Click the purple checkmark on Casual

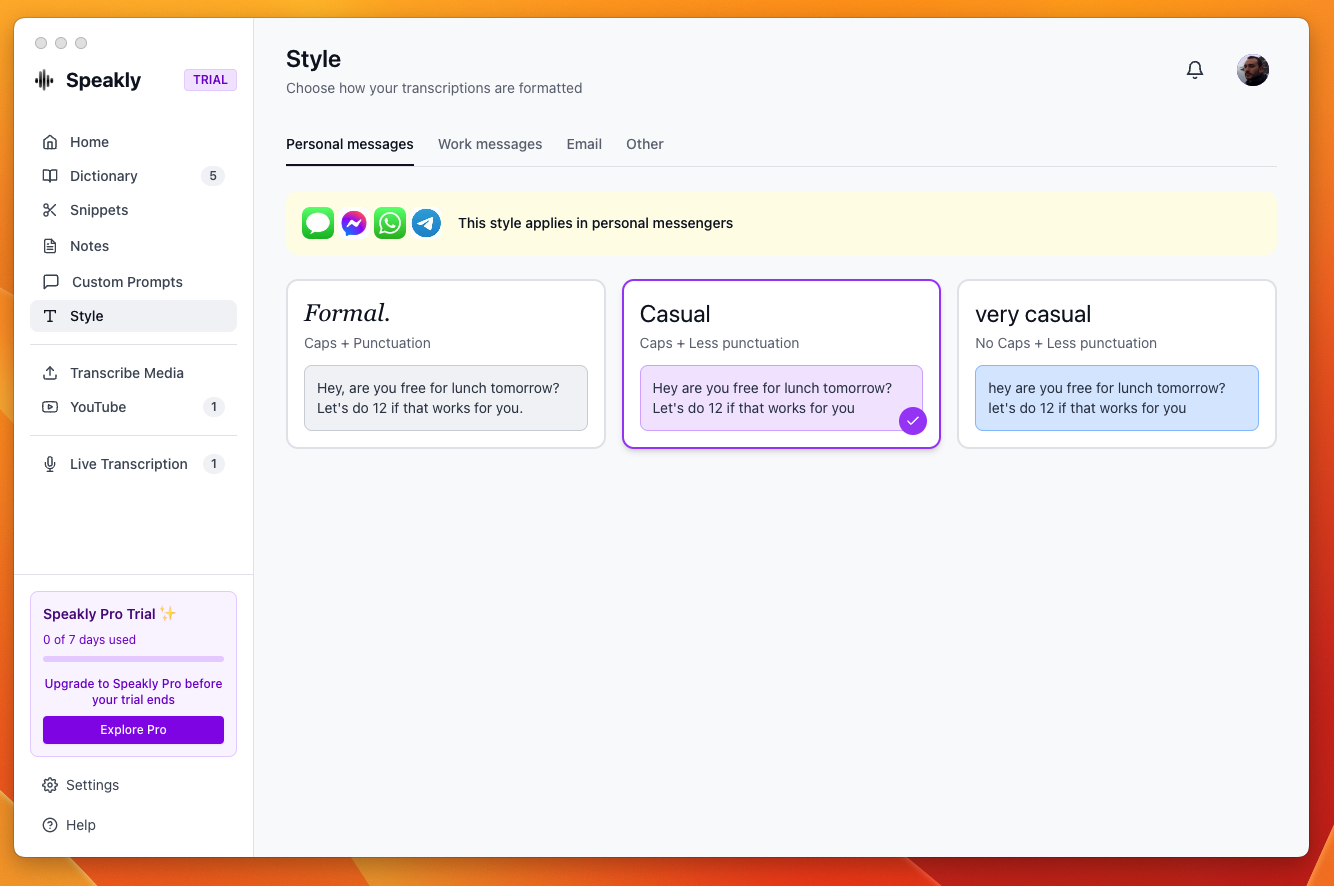(912, 421)
